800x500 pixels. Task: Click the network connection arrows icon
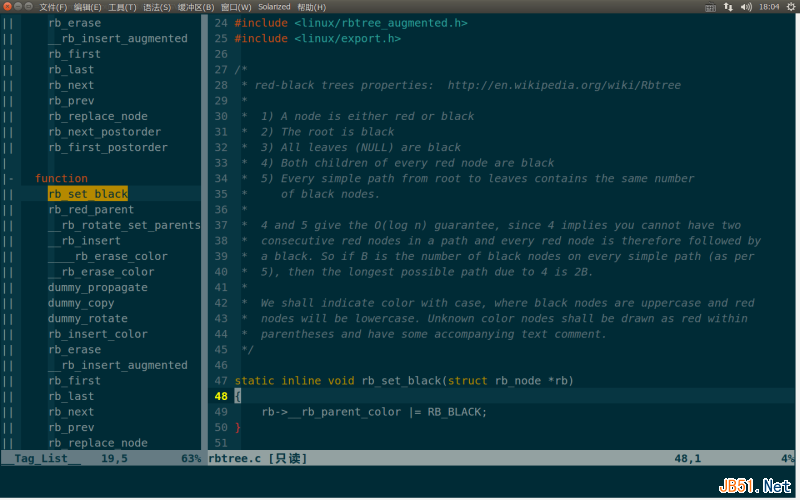(728, 7)
